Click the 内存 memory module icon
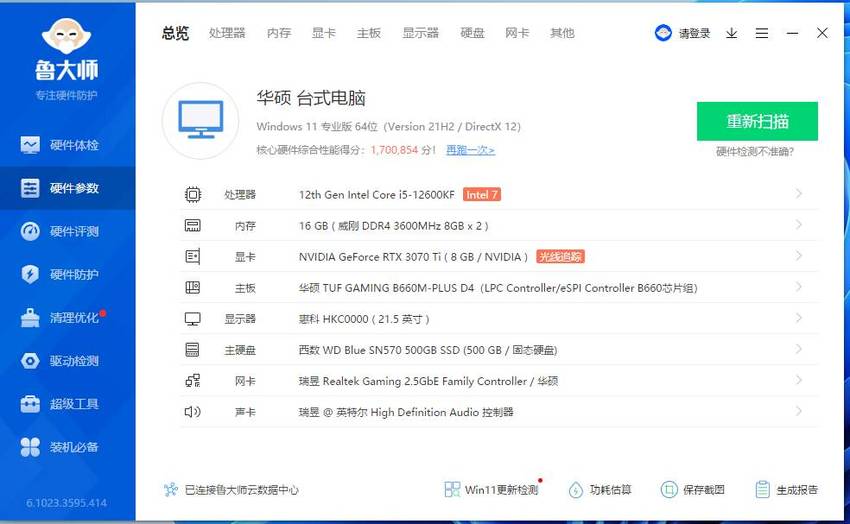Viewport: 850px width, 524px height. pos(192,225)
